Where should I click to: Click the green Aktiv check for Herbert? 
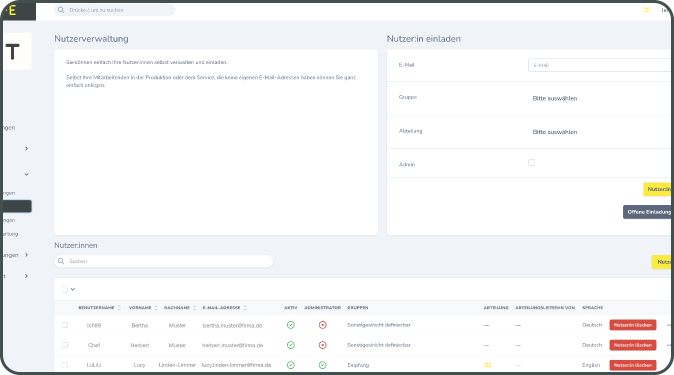[291, 345]
